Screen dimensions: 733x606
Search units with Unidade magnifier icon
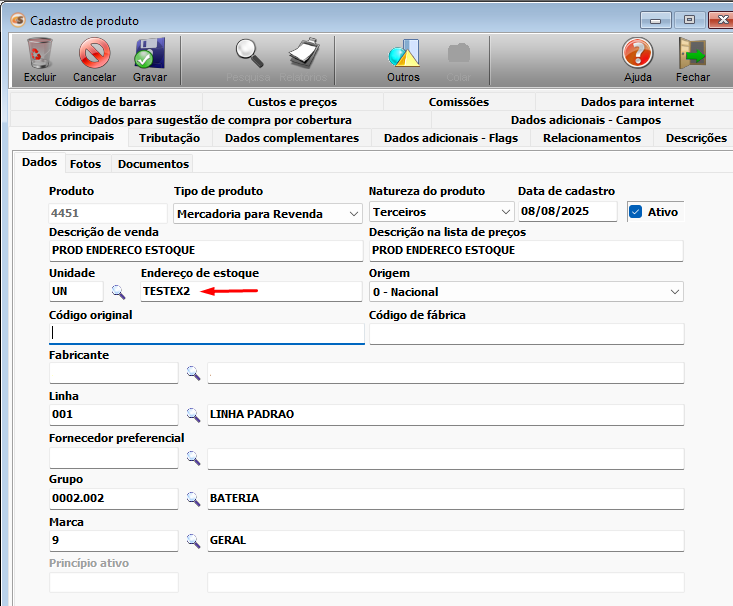pyautogui.click(x=118, y=292)
